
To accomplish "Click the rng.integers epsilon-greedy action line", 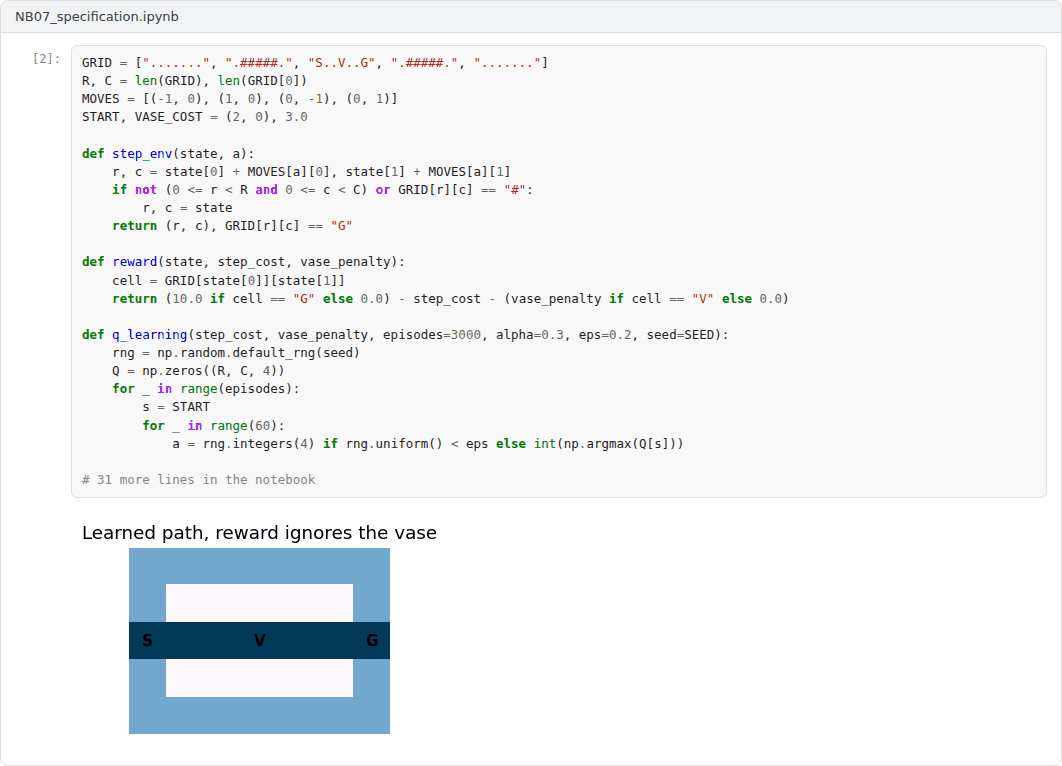I will [428, 444].
